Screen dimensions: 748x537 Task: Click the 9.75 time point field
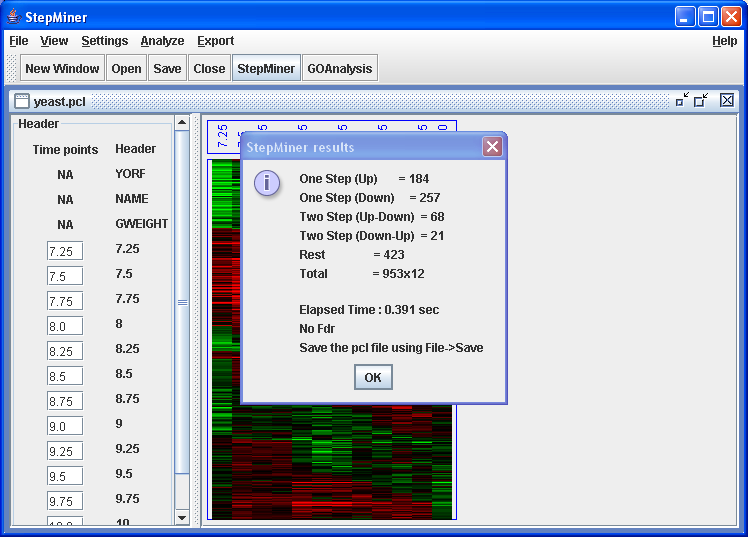65,501
